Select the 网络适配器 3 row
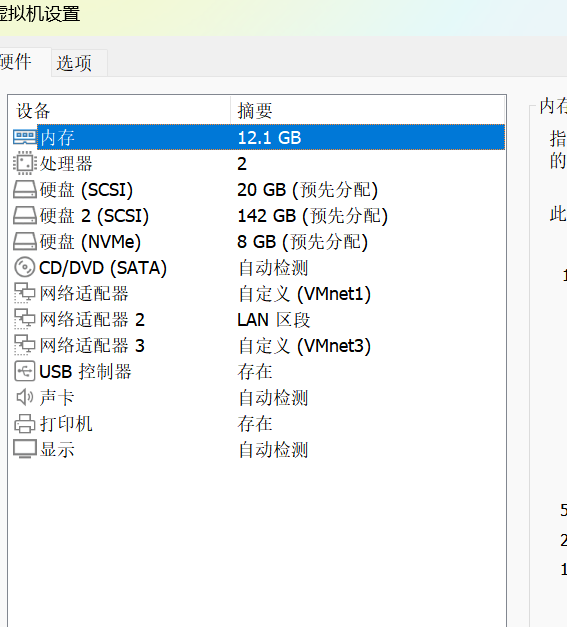Image resolution: width=567 pixels, height=627 pixels. click(259, 345)
